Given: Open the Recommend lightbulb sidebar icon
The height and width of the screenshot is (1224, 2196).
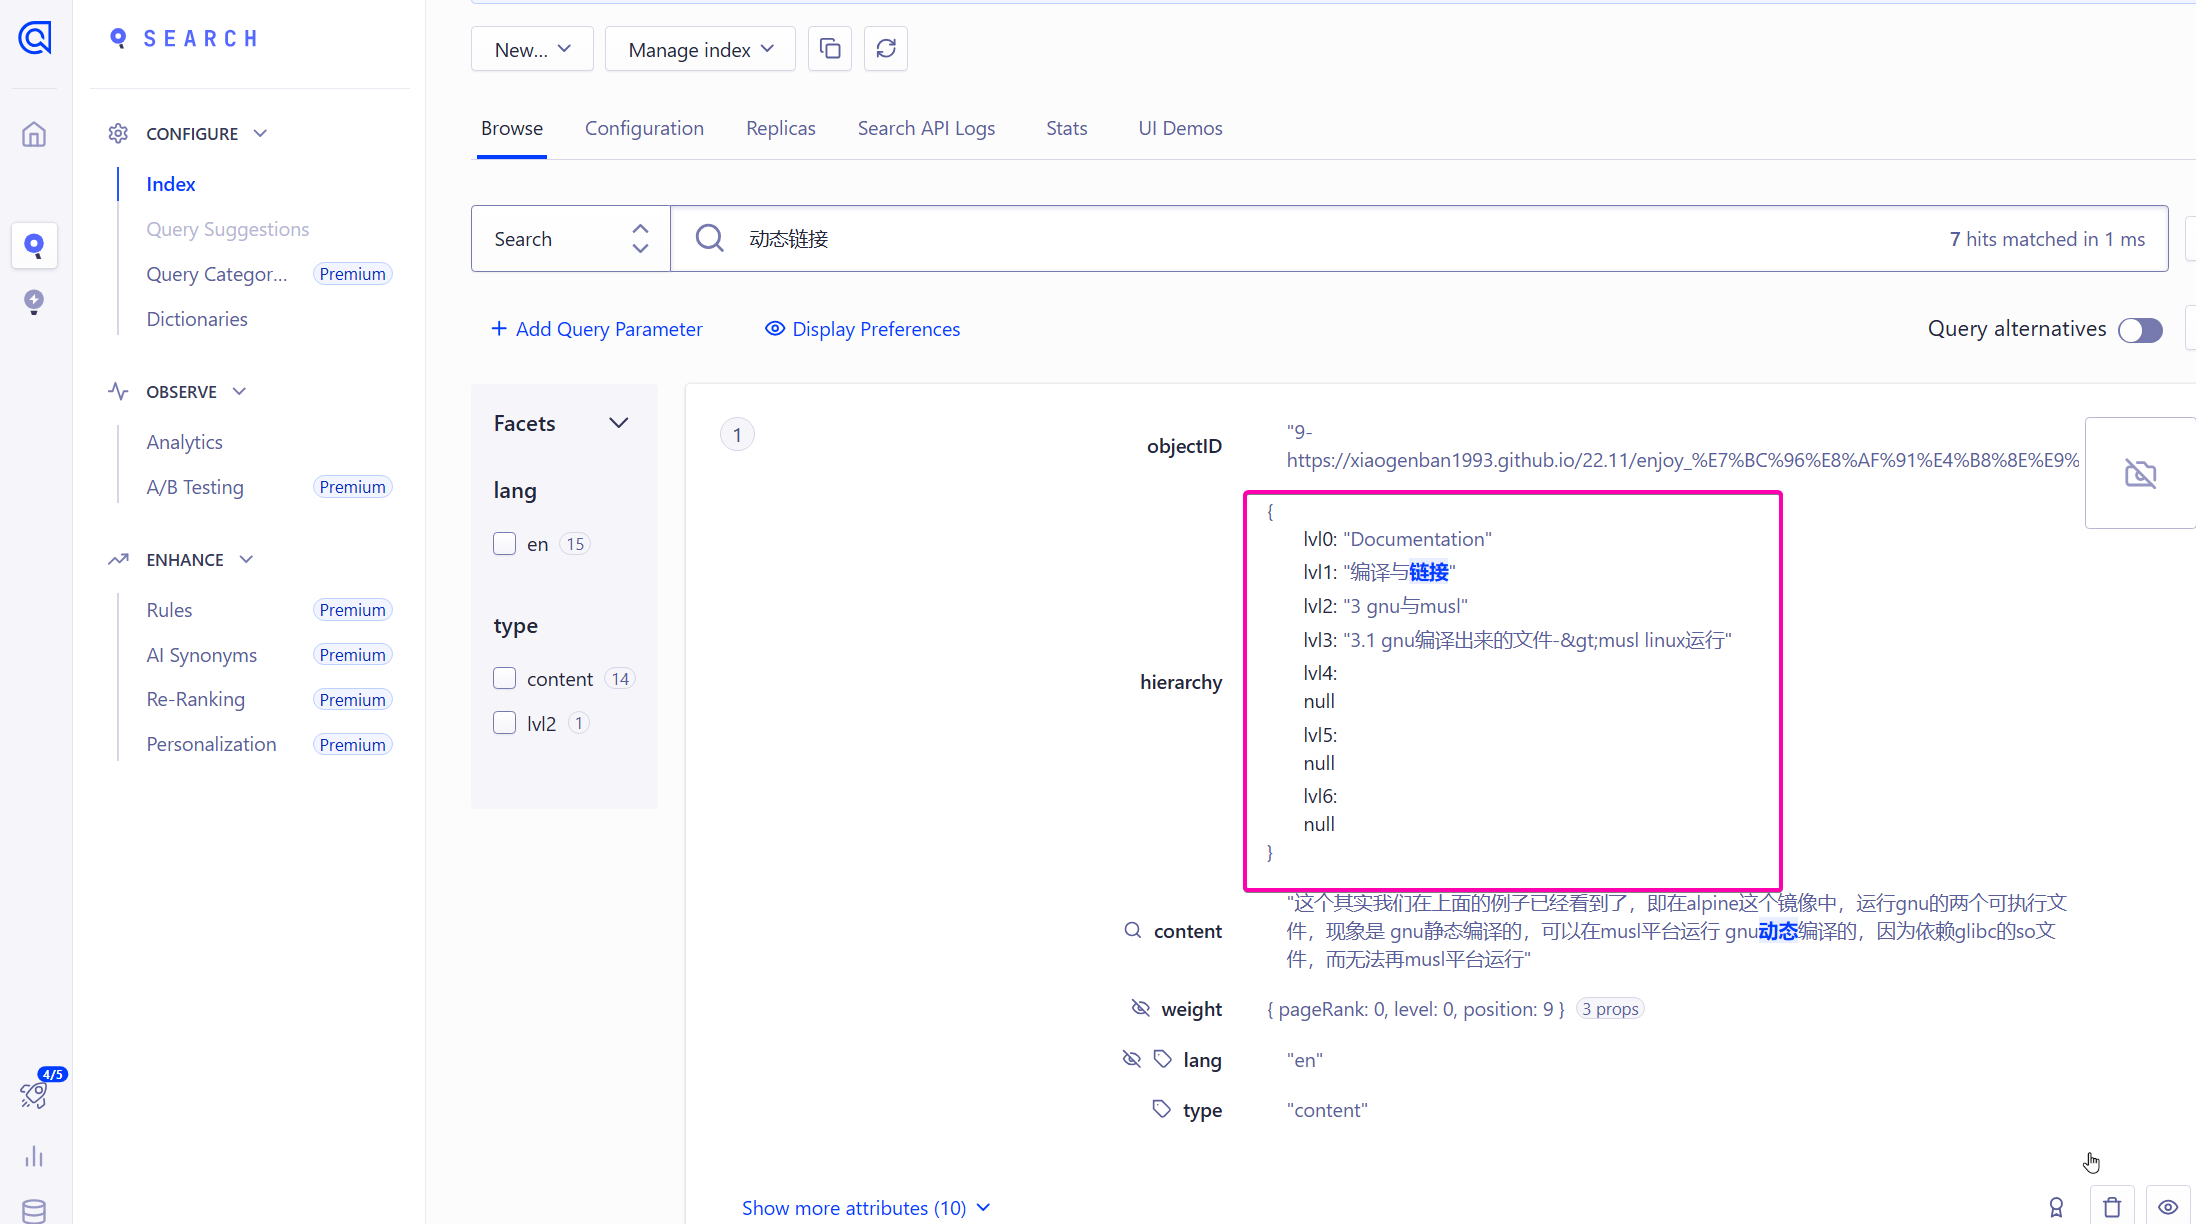Looking at the screenshot, I should tap(34, 302).
